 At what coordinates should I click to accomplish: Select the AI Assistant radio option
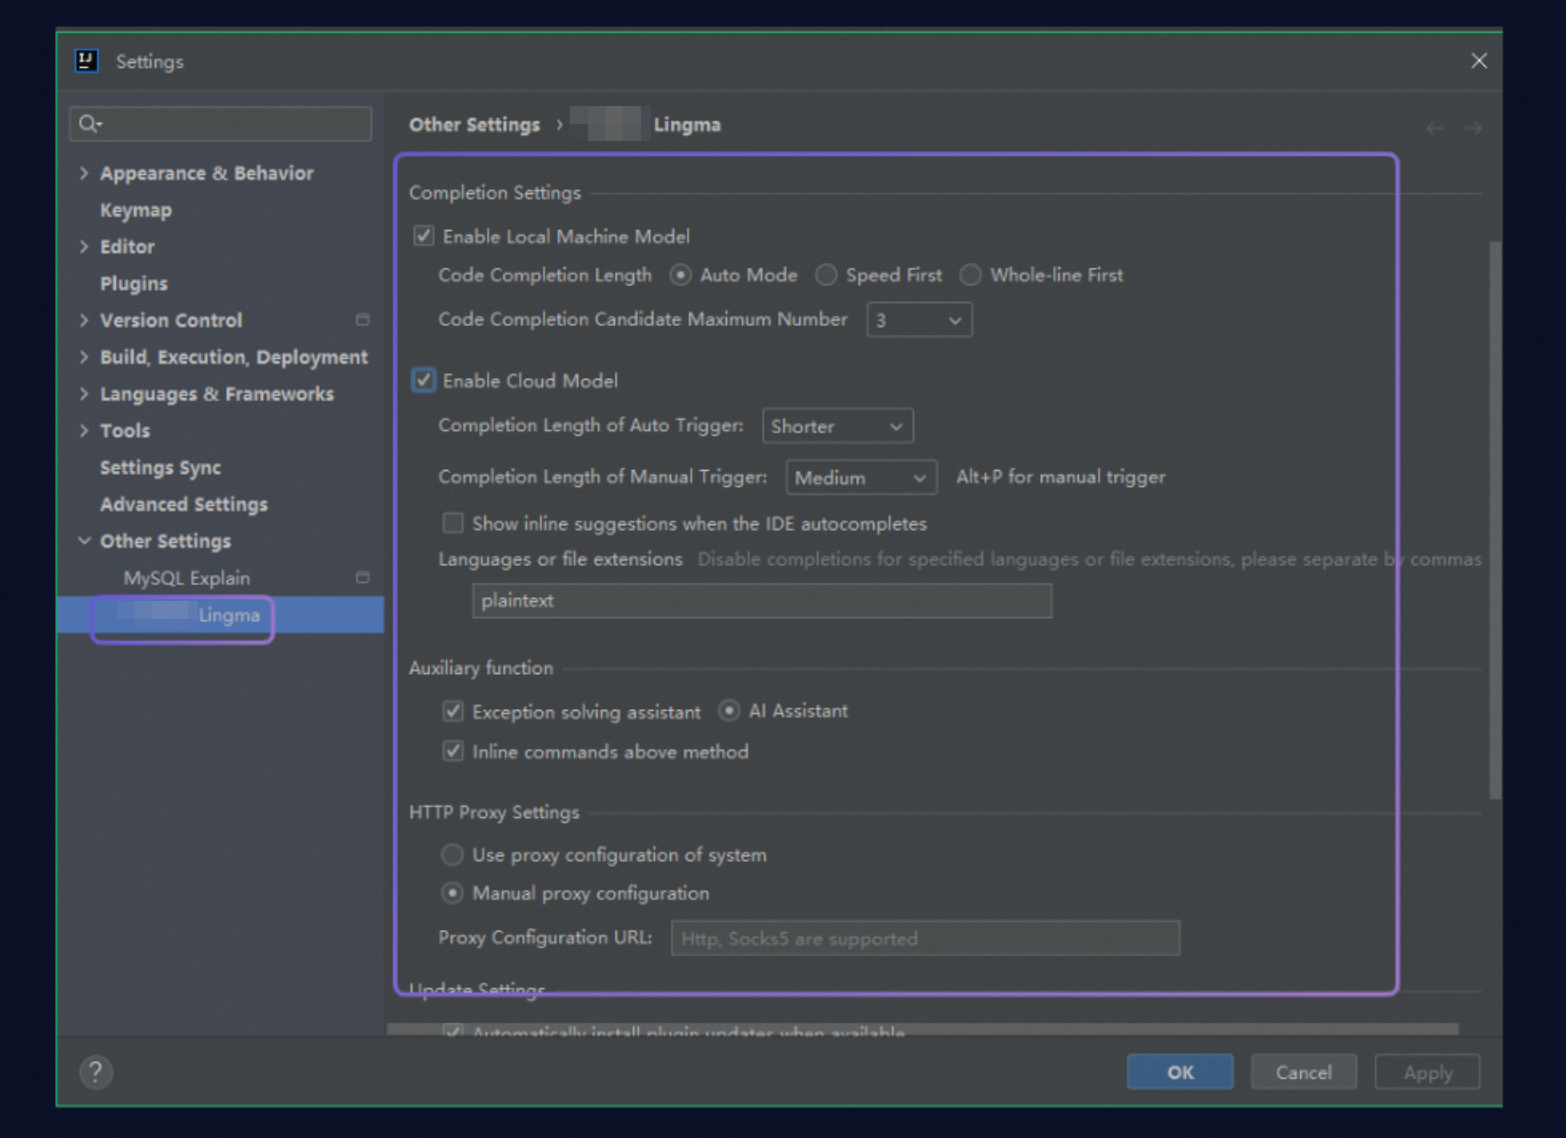(x=729, y=710)
